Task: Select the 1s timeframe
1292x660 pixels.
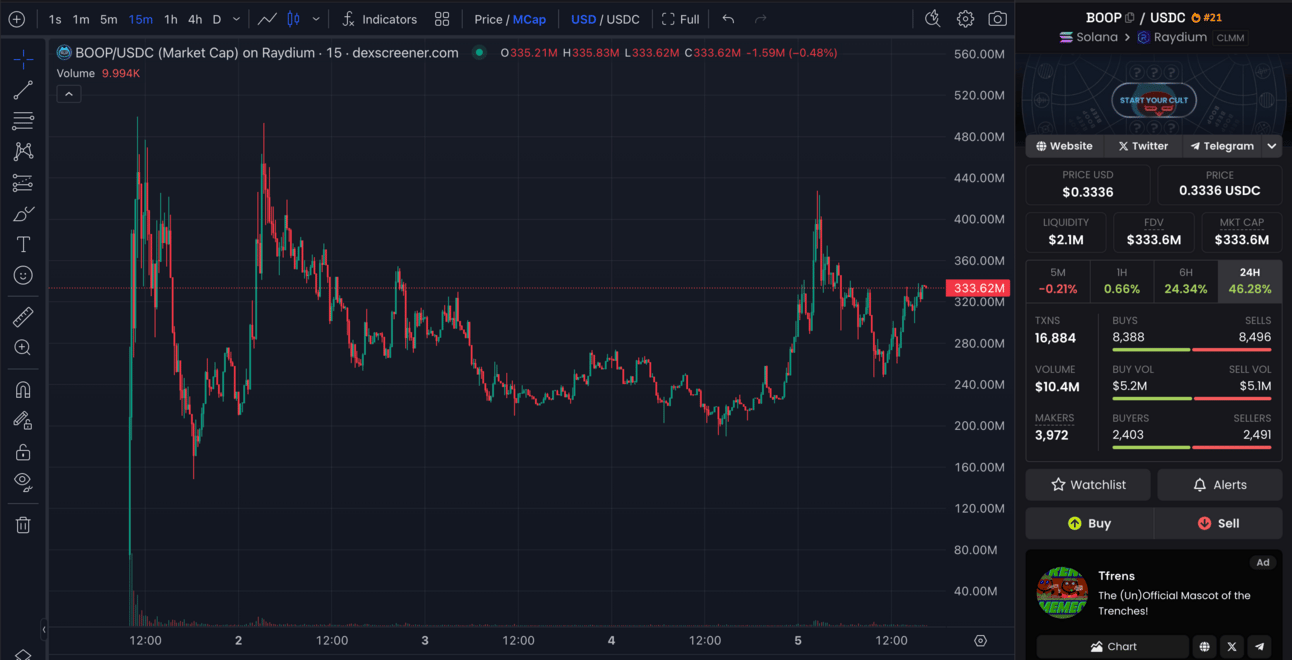Action: [55, 19]
